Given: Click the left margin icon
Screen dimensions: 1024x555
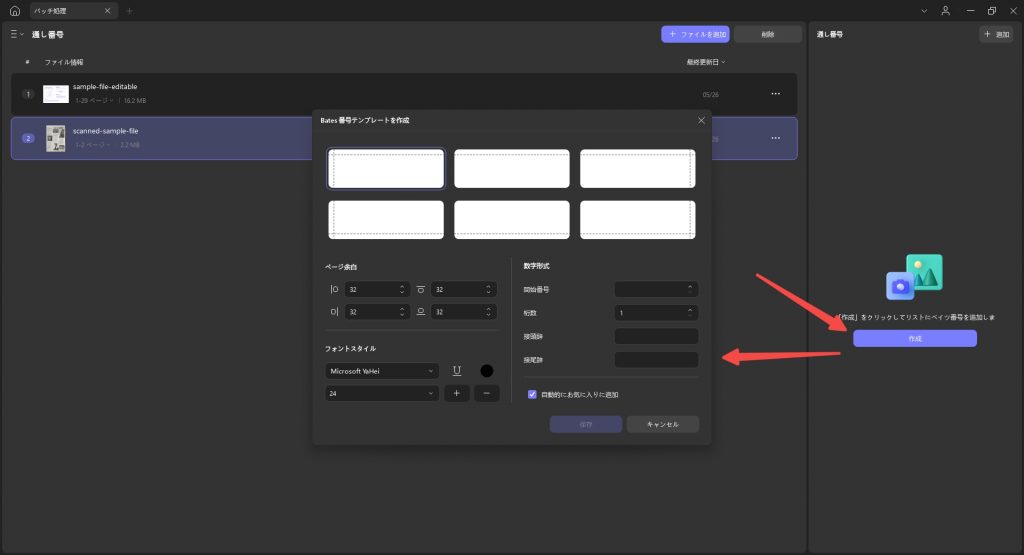Looking at the screenshot, I should 334,289.
